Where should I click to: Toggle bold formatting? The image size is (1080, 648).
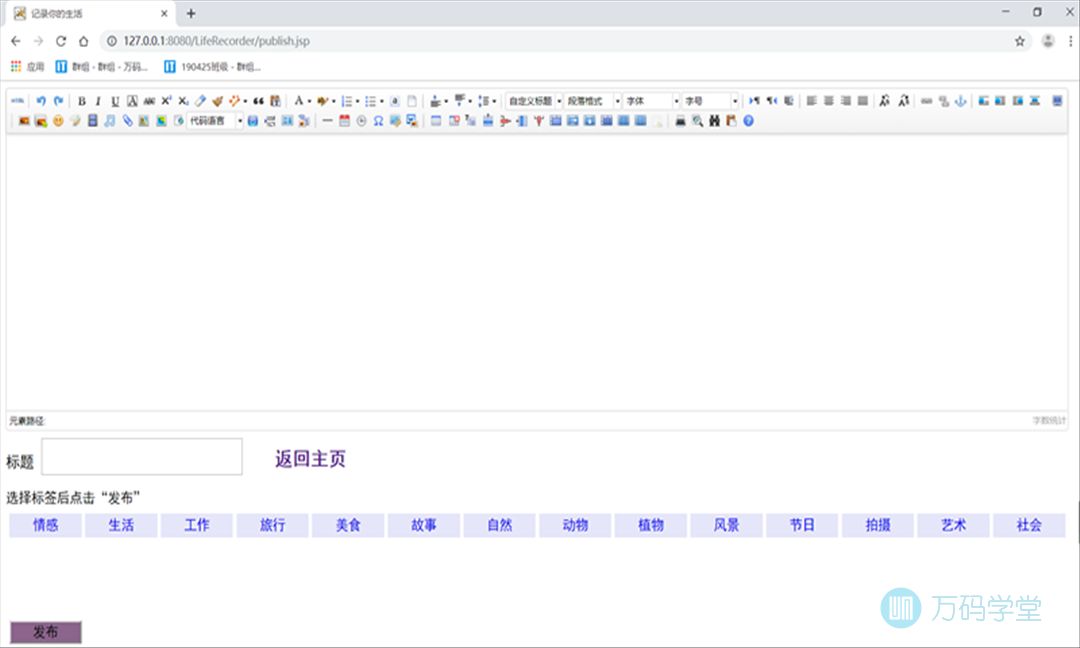[x=81, y=101]
